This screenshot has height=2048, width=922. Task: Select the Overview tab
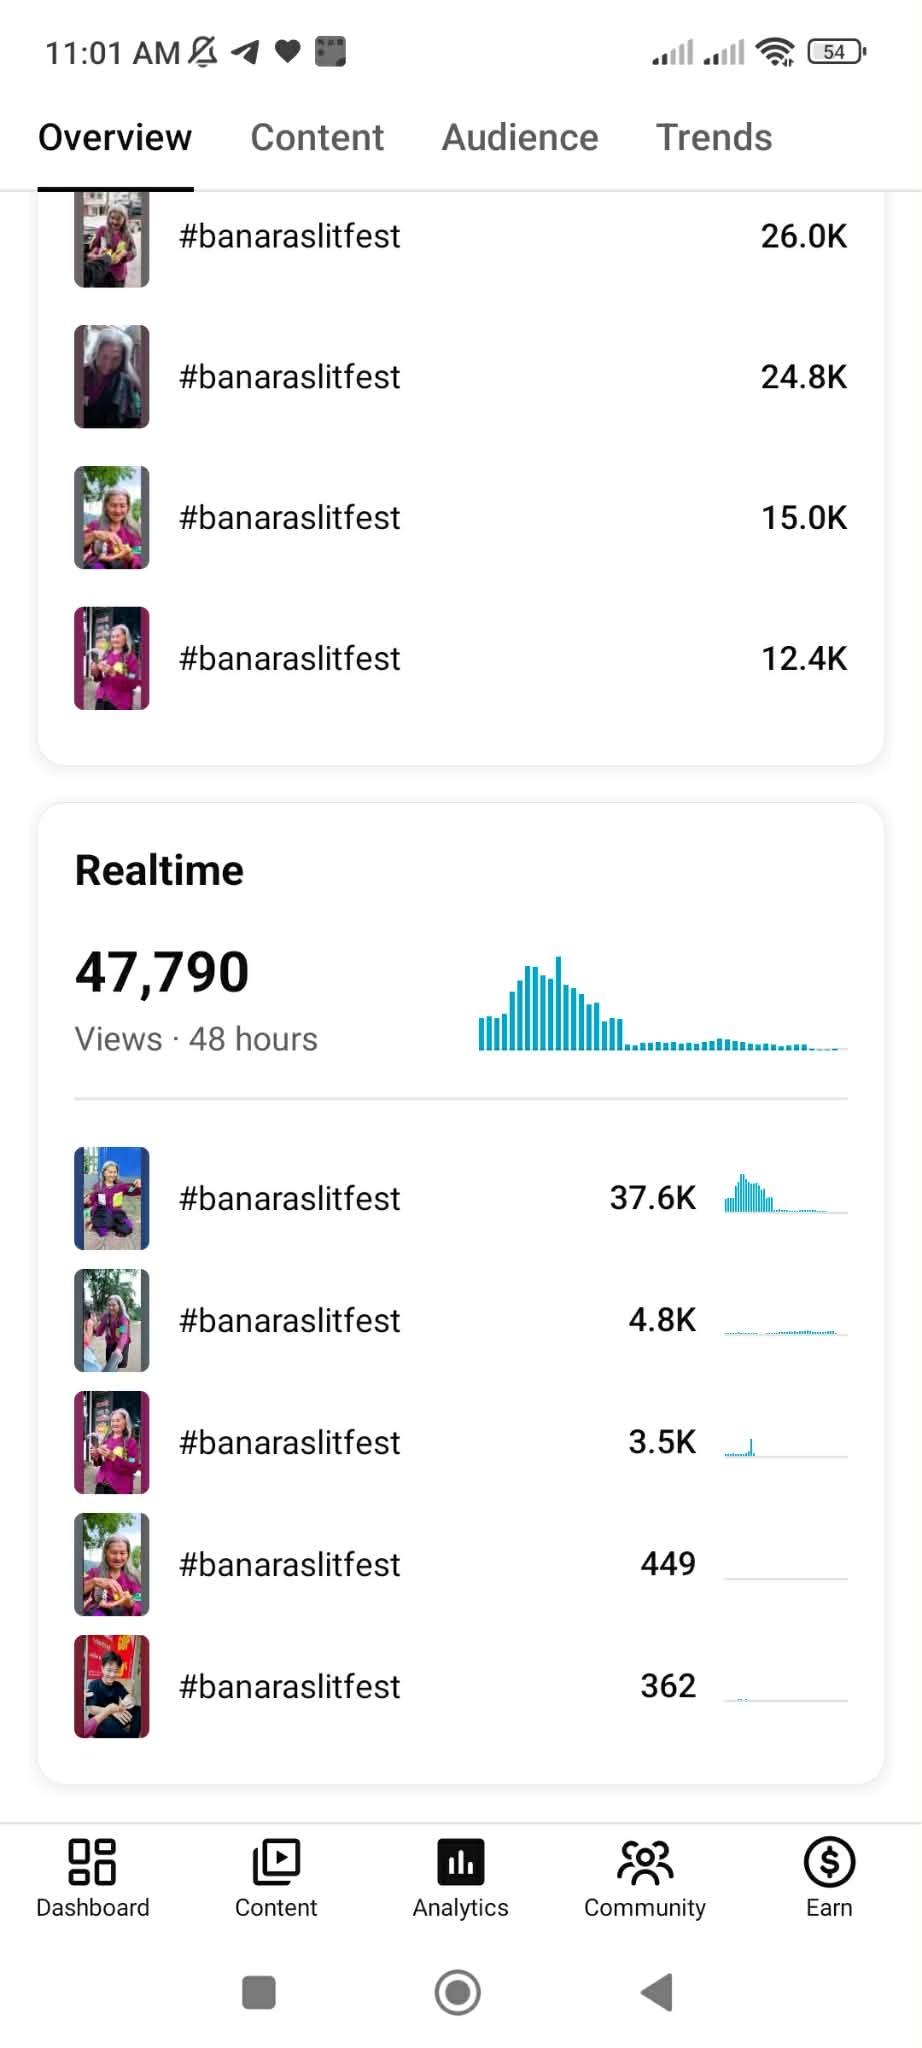click(115, 137)
